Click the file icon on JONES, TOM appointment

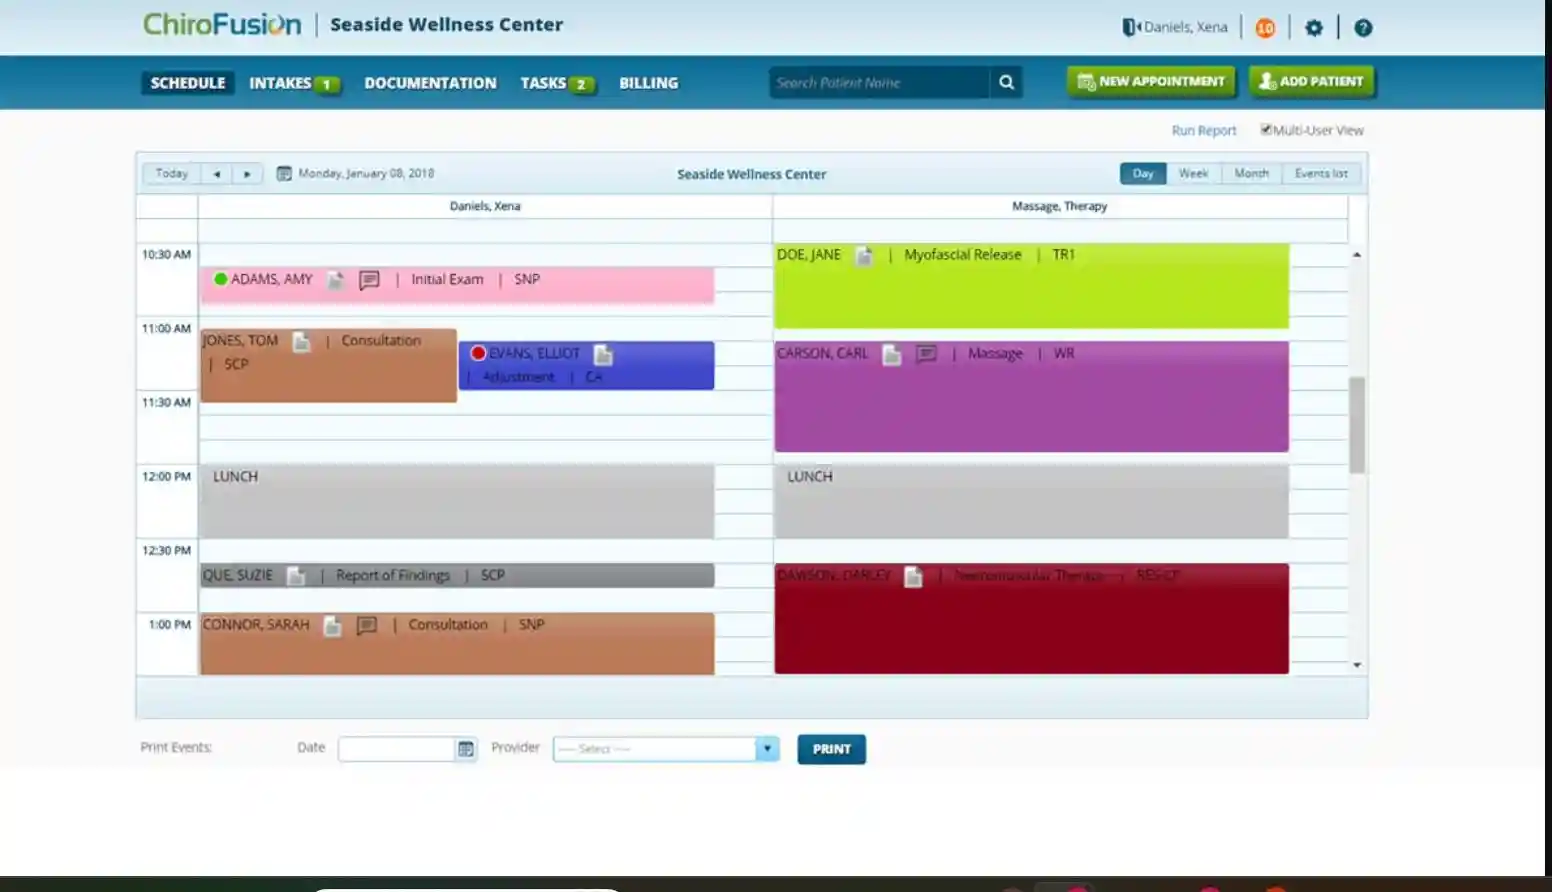[302, 341]
